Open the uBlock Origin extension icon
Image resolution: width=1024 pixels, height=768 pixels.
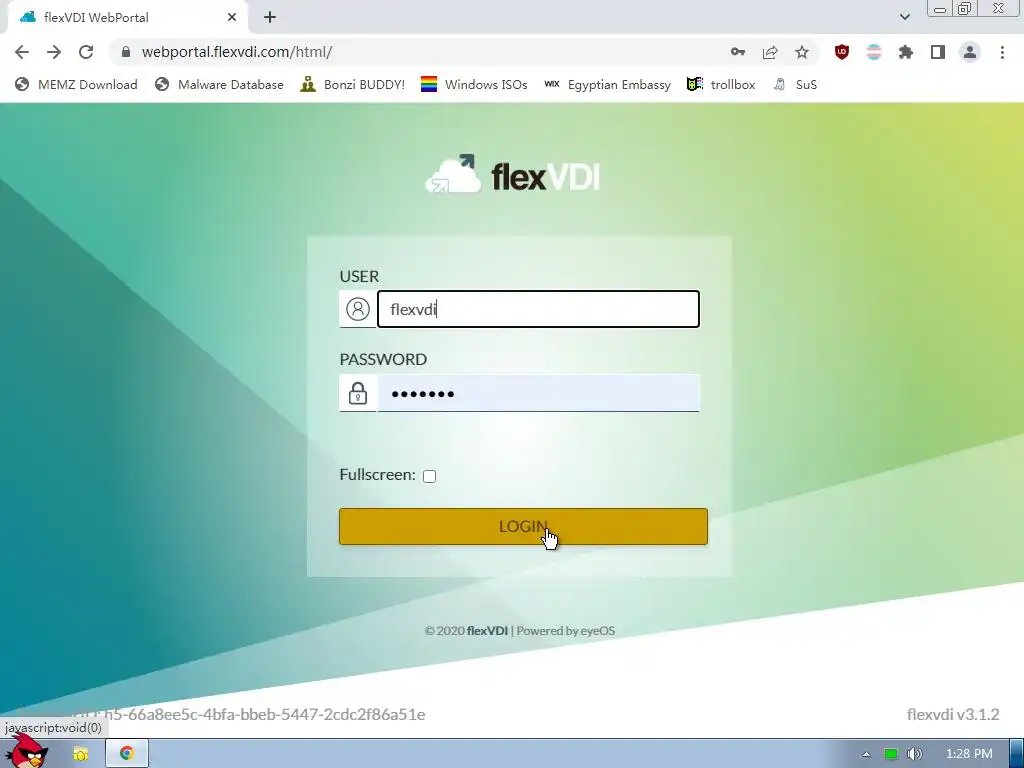coord(842,52)
